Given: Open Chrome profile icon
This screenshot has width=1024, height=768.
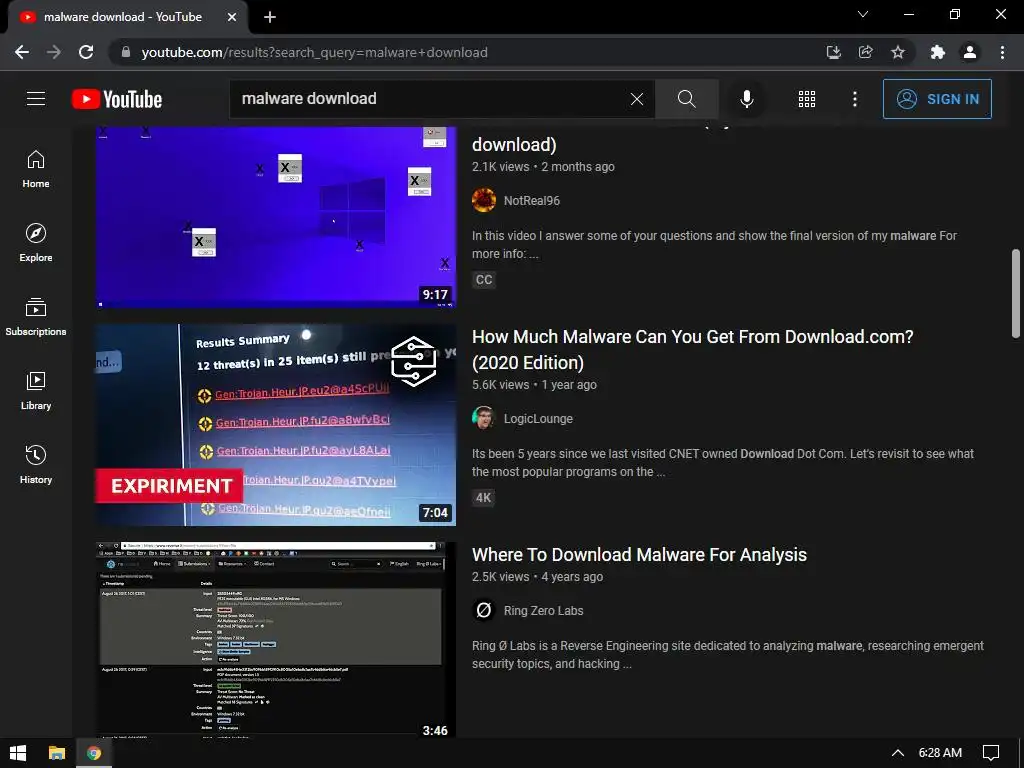Looking at the screenshot, I should click(x=970, y=52).
